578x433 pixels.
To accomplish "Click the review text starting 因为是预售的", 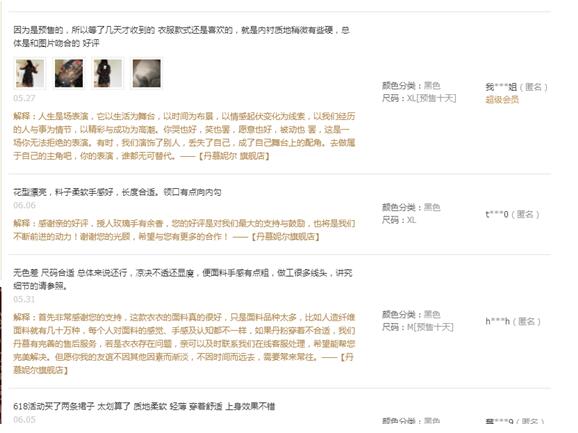I will [181, 36].
